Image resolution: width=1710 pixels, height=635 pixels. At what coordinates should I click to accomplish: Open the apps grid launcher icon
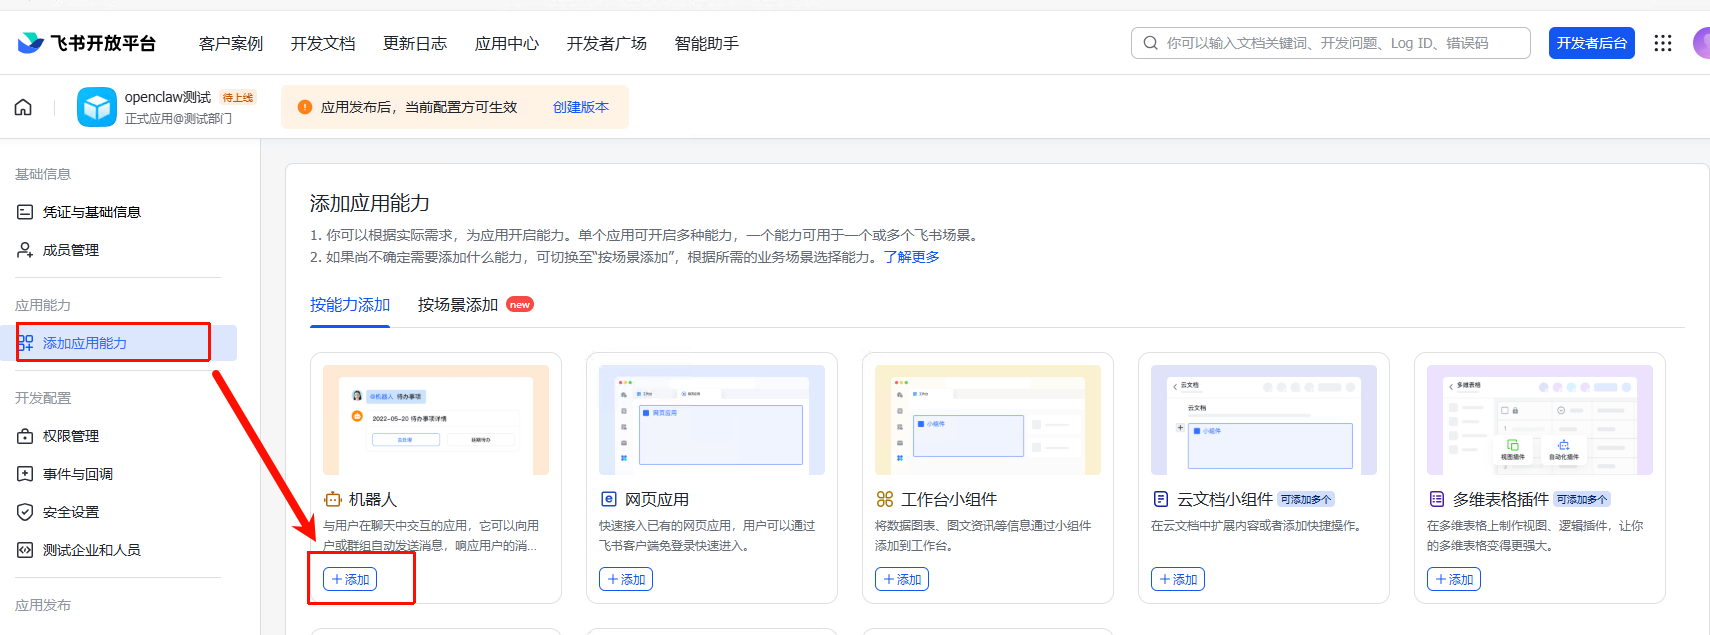[1663, 43]
